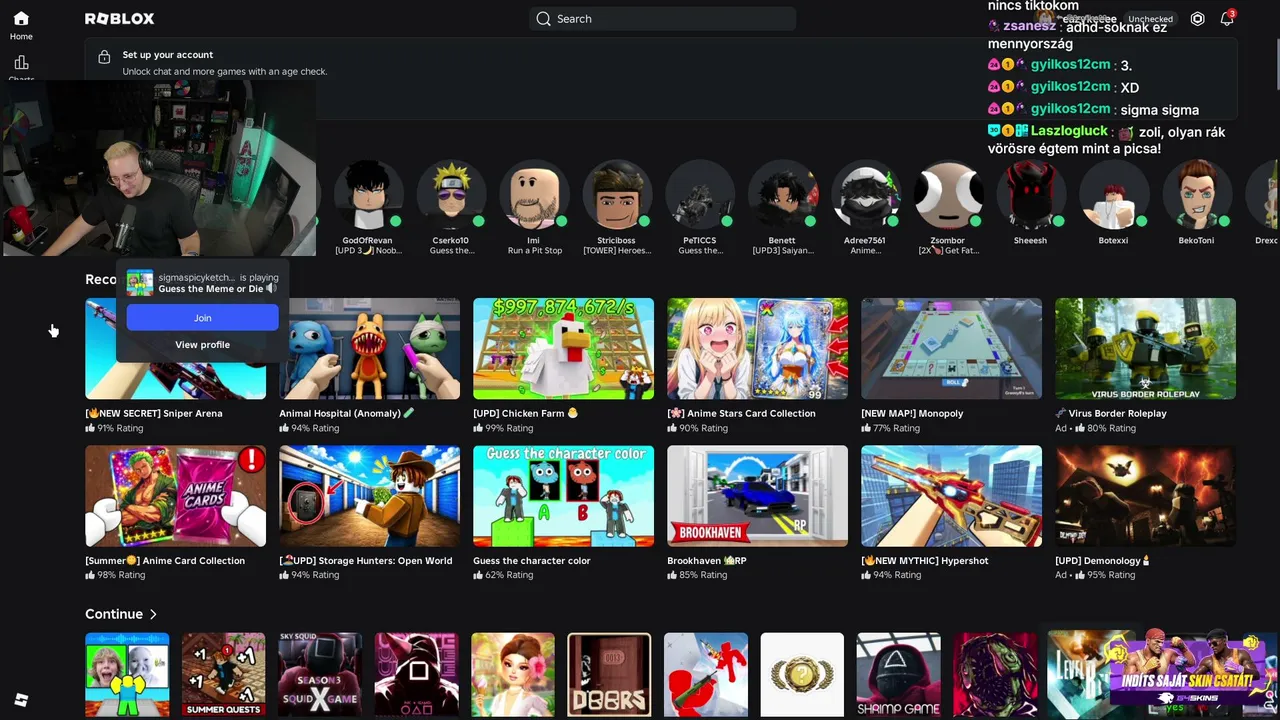1280x720 pixels.
Task: Click the '[UPD] Demonology' game title
Action: [x=1103, y=561]
